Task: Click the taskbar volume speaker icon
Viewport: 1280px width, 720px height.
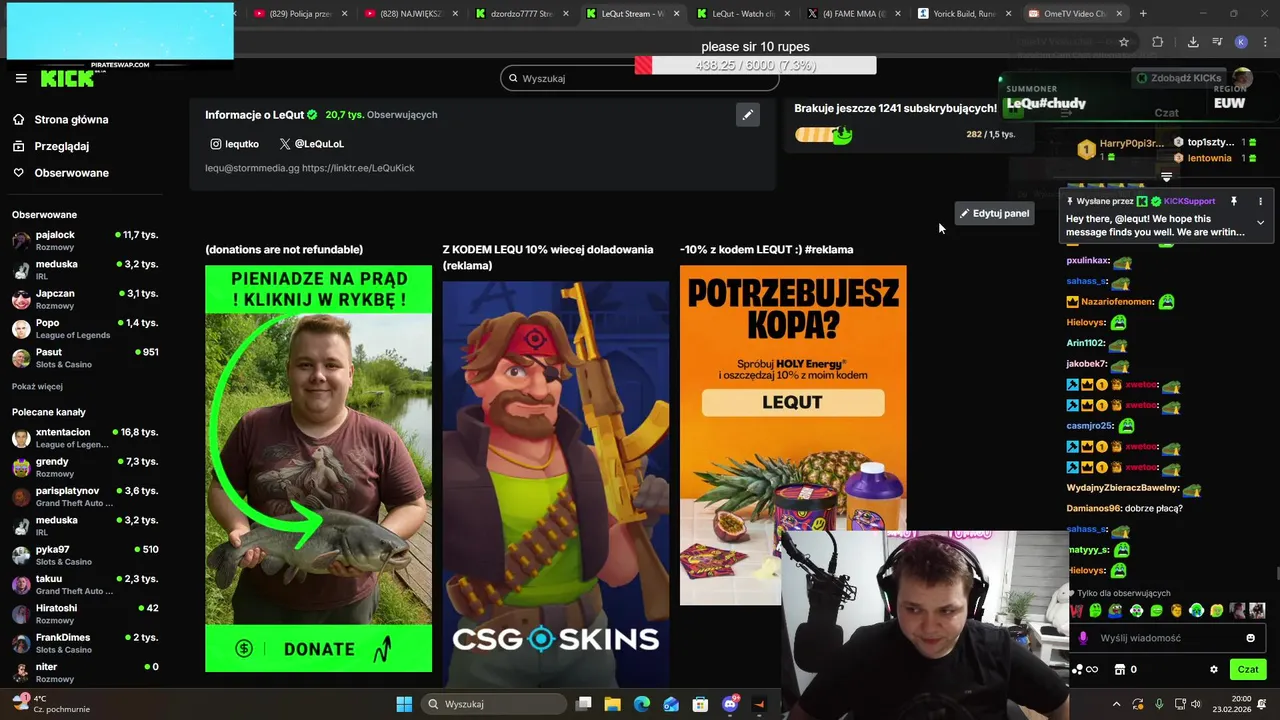Action: point(1198,704)
